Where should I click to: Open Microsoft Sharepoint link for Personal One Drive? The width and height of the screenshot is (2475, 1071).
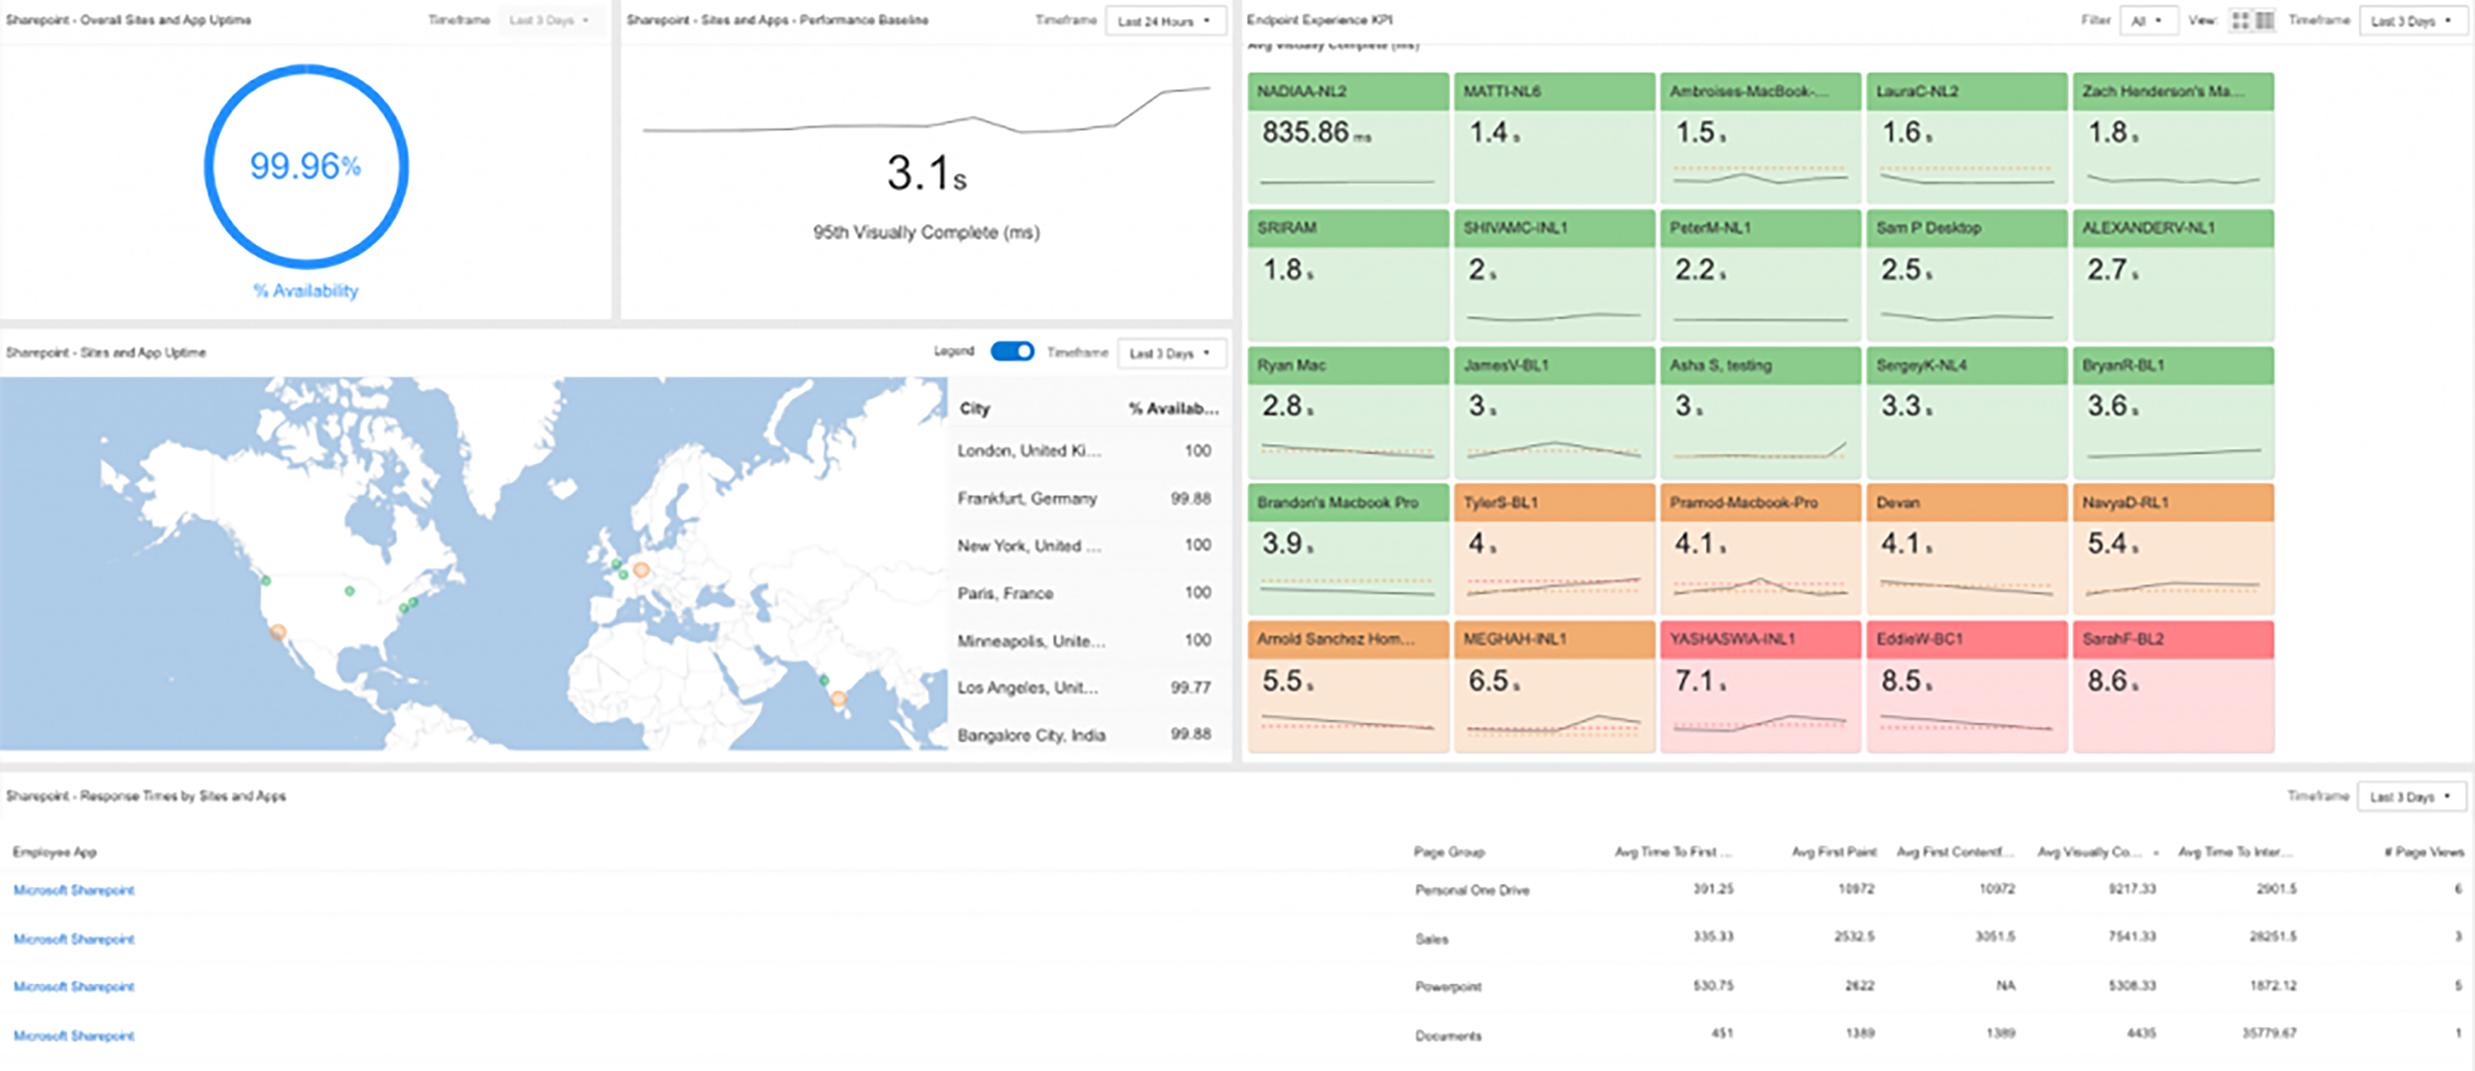pos(74,890)
